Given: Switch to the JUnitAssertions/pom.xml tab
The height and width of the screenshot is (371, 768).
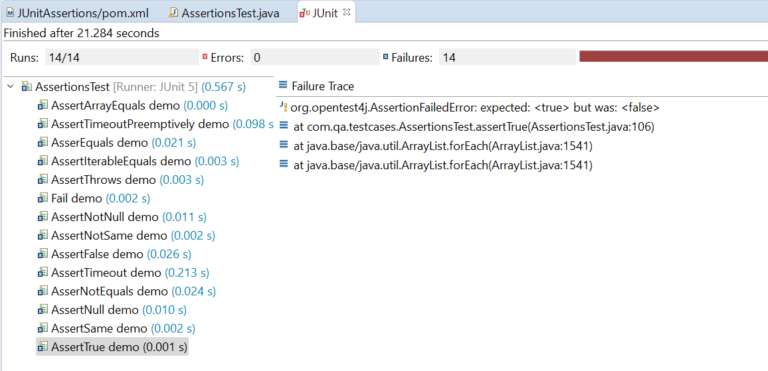Looking at the screenshot, I should click(78, 13).
